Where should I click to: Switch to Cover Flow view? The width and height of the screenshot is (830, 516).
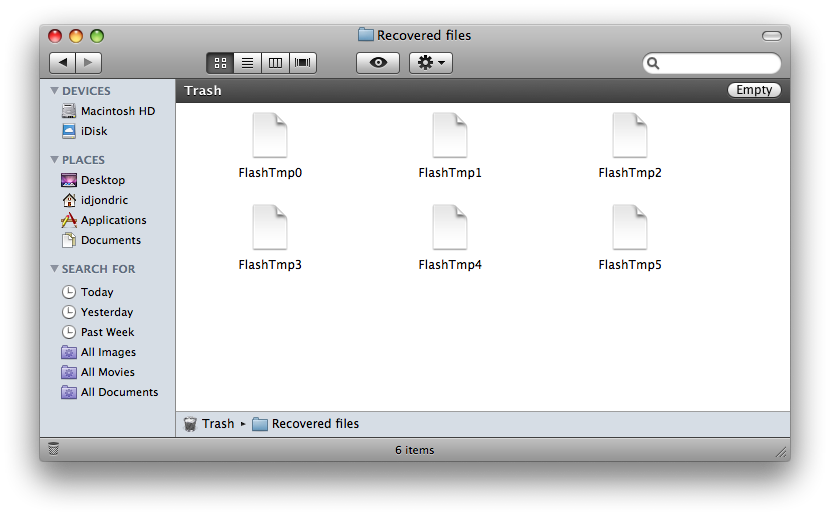pos(302,63)
